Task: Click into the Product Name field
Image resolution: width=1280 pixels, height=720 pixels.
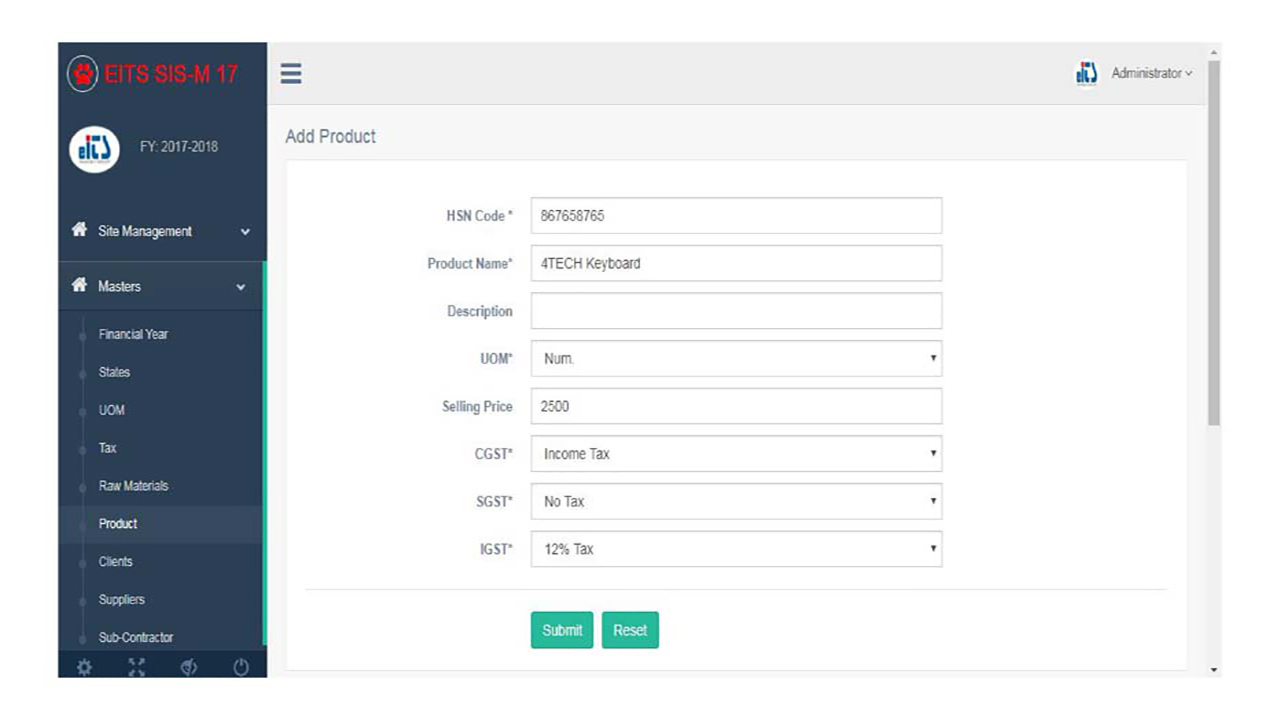Action: click(736, 263)
